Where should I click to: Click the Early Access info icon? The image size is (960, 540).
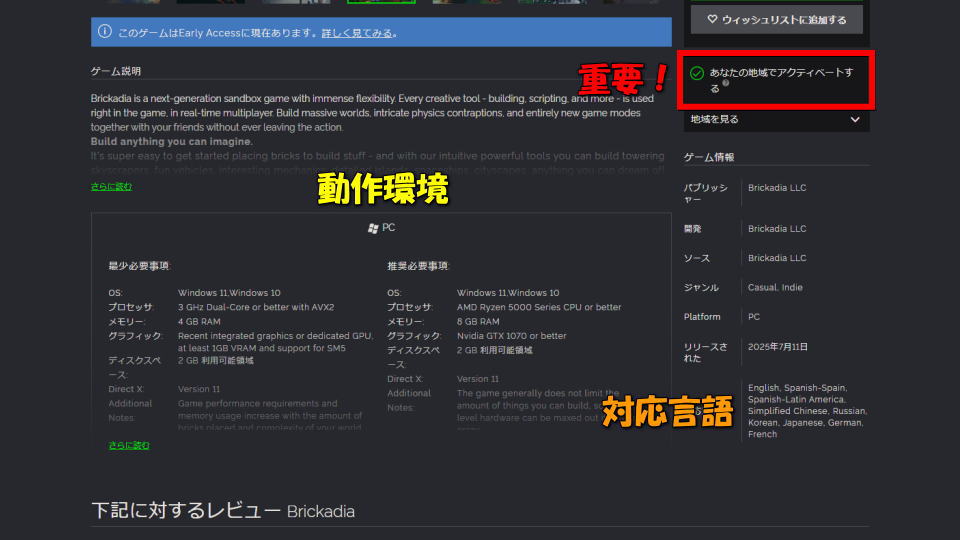coord(105,31)
